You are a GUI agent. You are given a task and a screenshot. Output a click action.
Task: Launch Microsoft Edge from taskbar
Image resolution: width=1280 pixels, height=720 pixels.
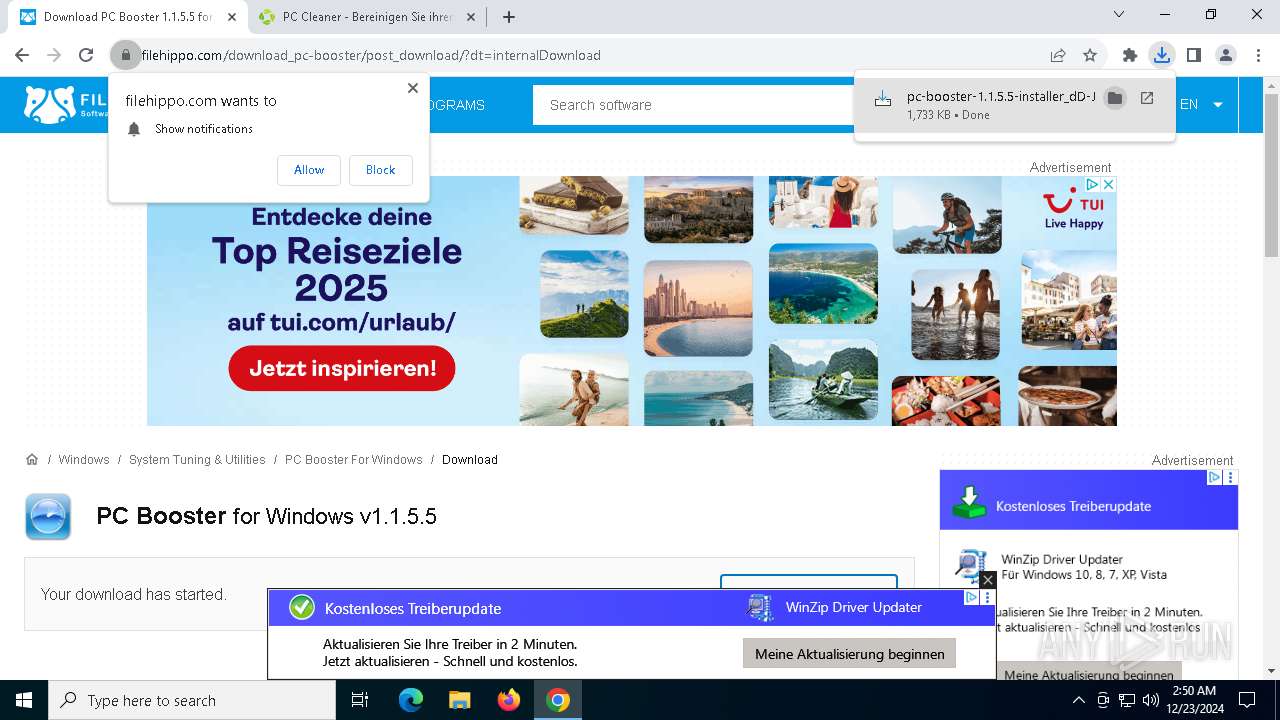411,700
